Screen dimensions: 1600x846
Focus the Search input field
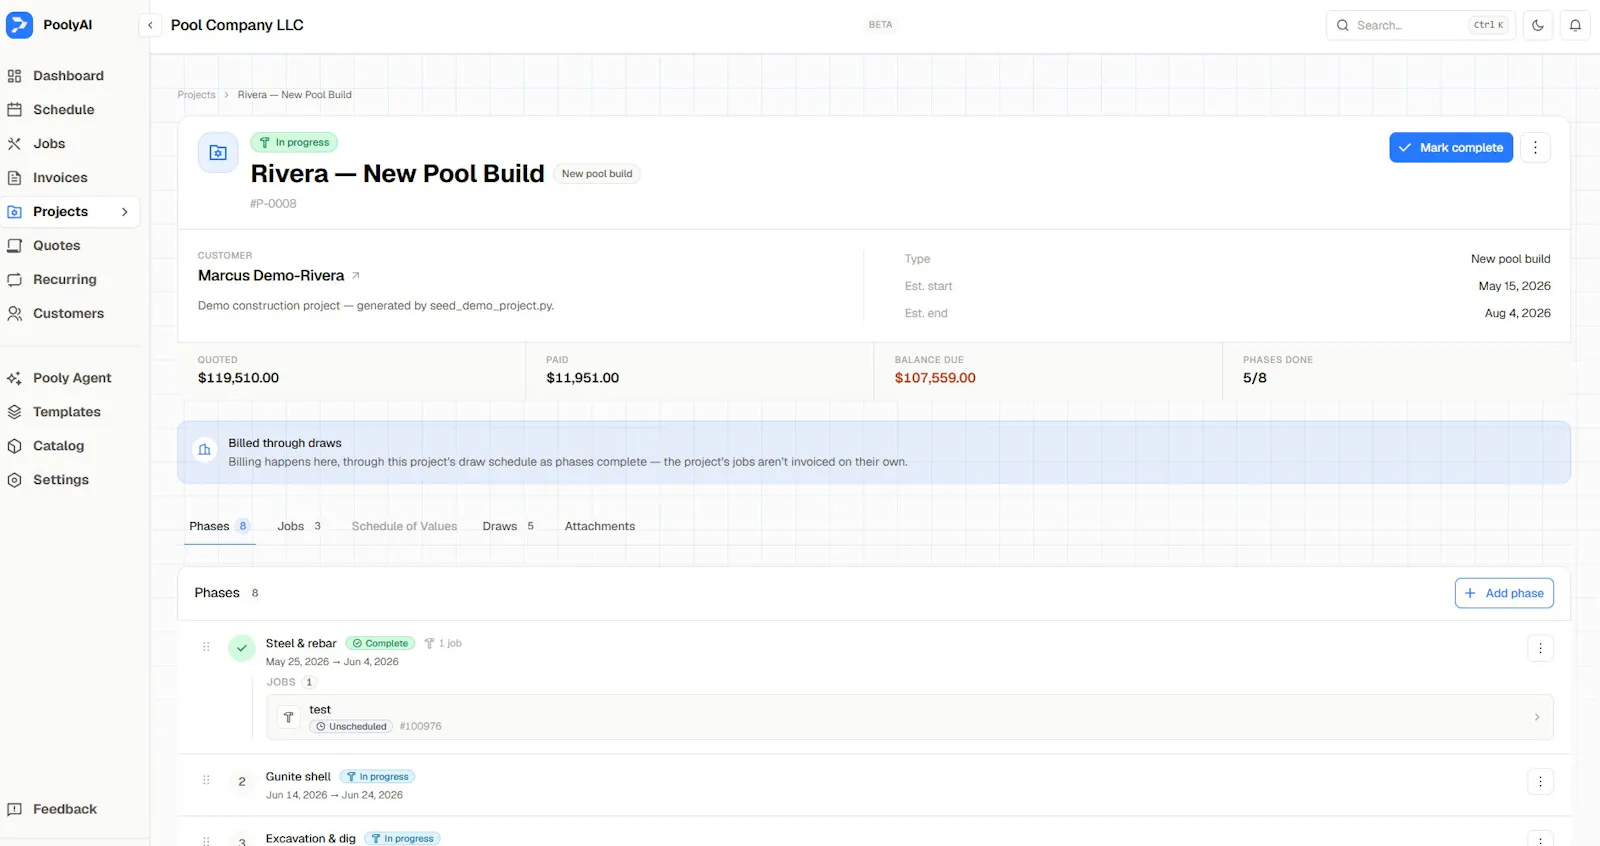click(1421, 25)
